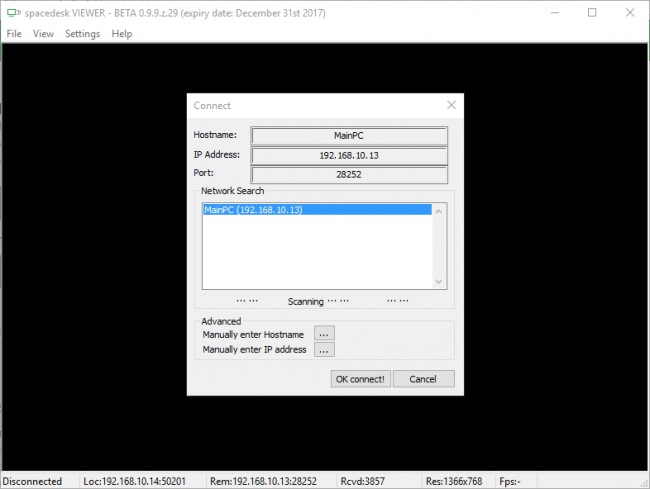Close the spacedesk VIEWER window
Screen dimensions: 650x489
click(630, 13)
